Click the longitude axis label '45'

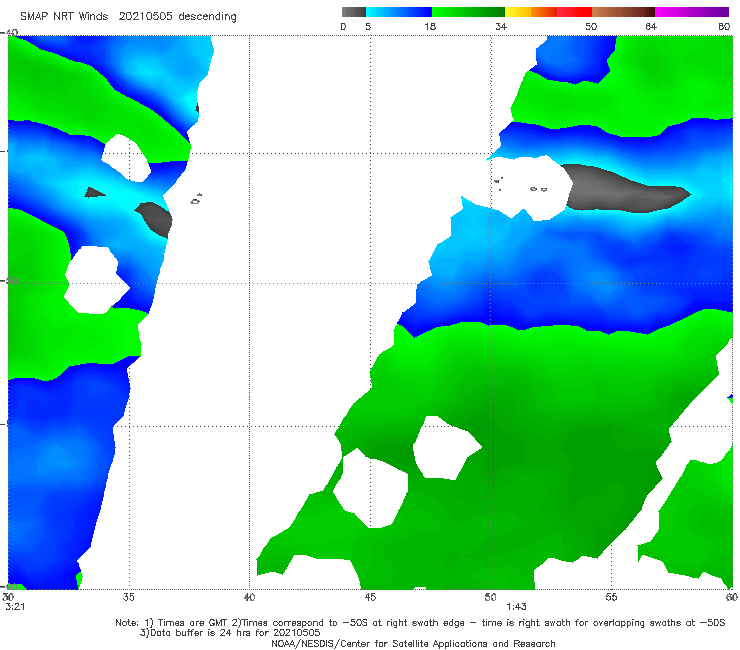click(370, 597)
